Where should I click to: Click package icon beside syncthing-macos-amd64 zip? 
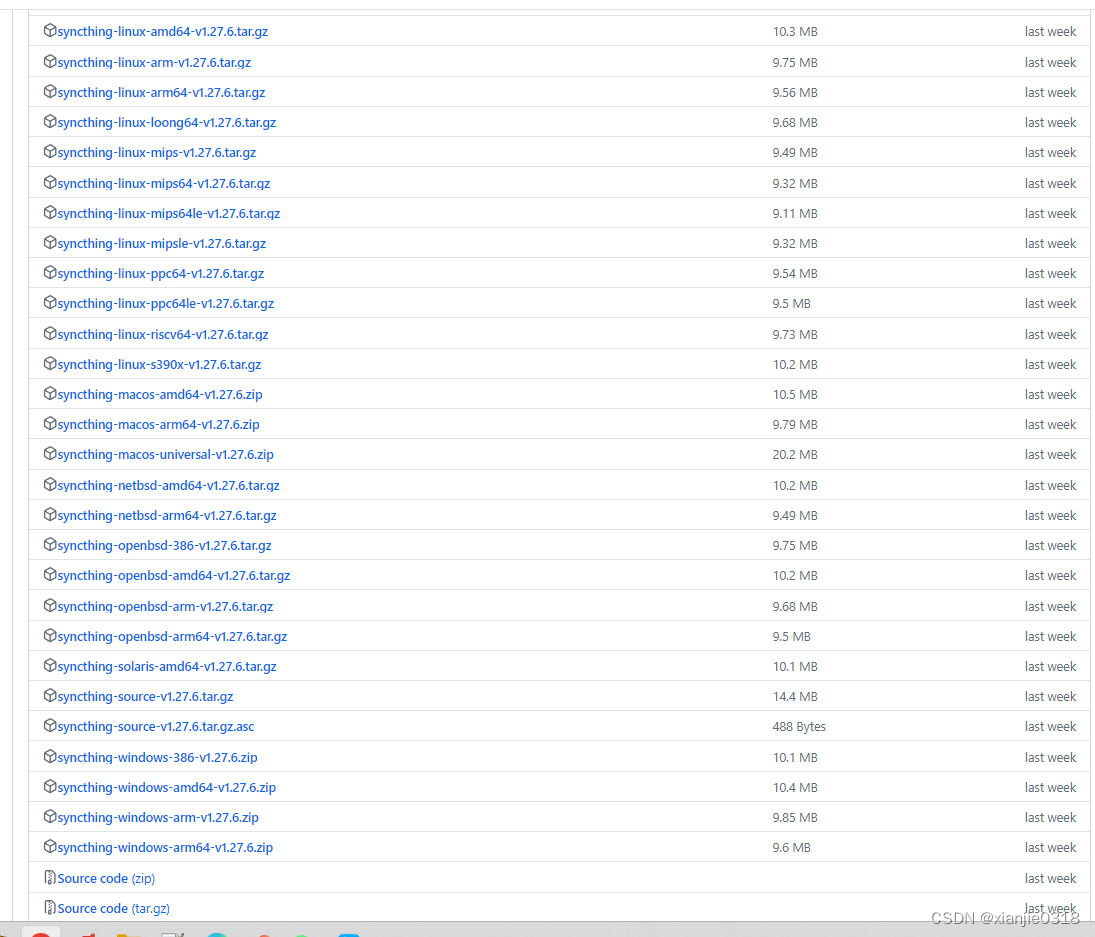[50, 394]
